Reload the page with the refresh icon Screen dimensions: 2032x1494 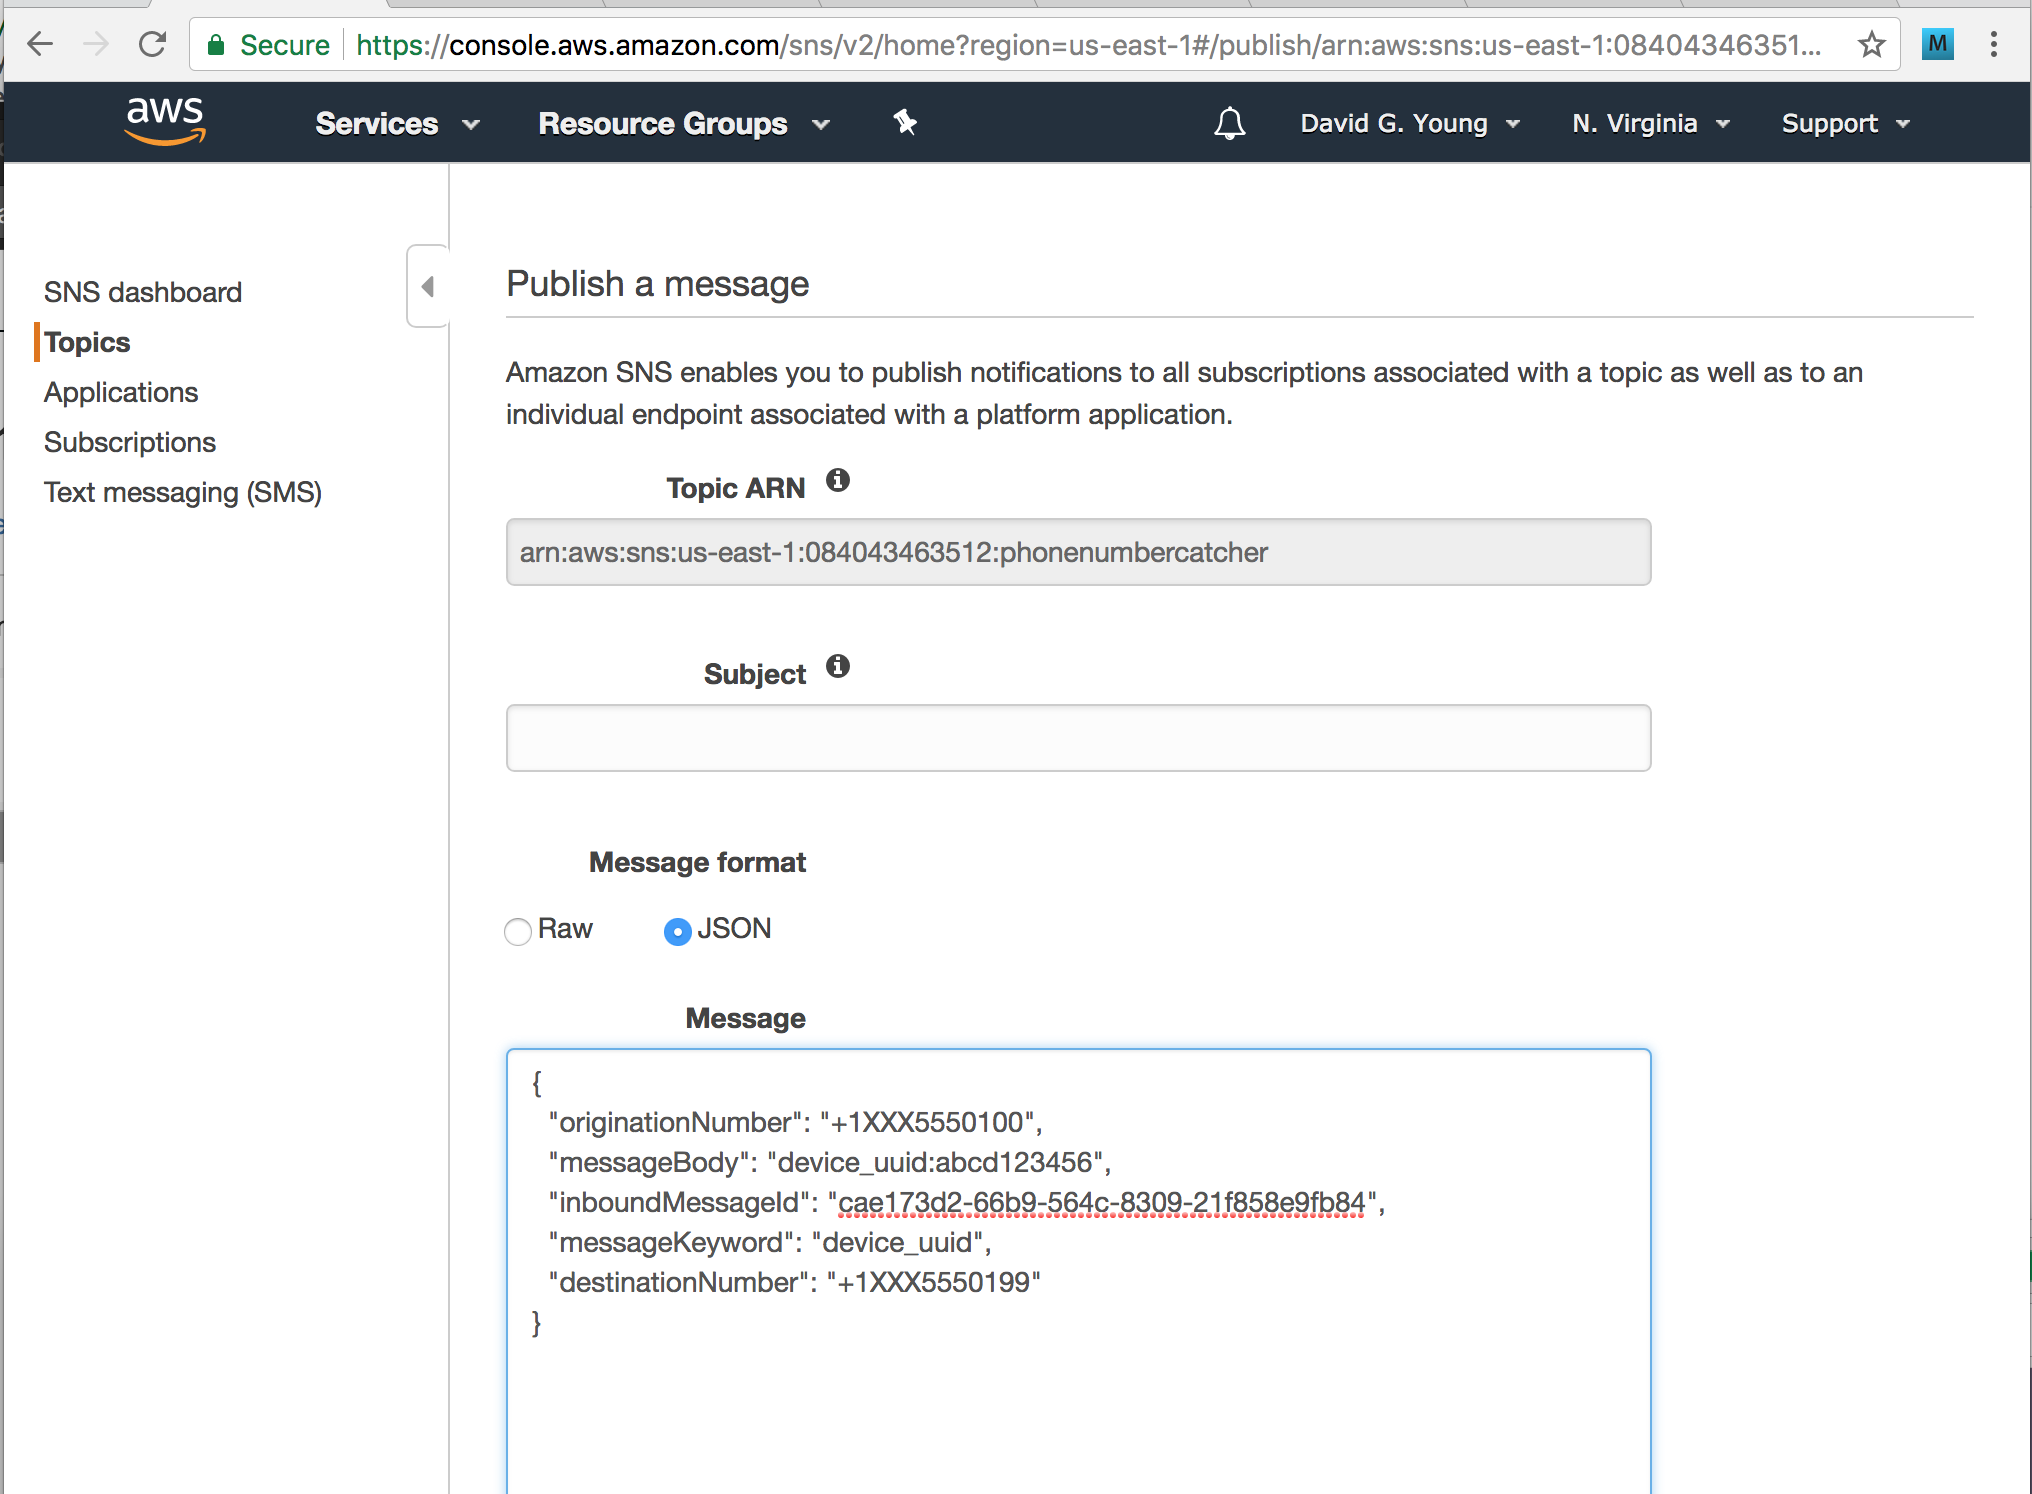(152, 44)
